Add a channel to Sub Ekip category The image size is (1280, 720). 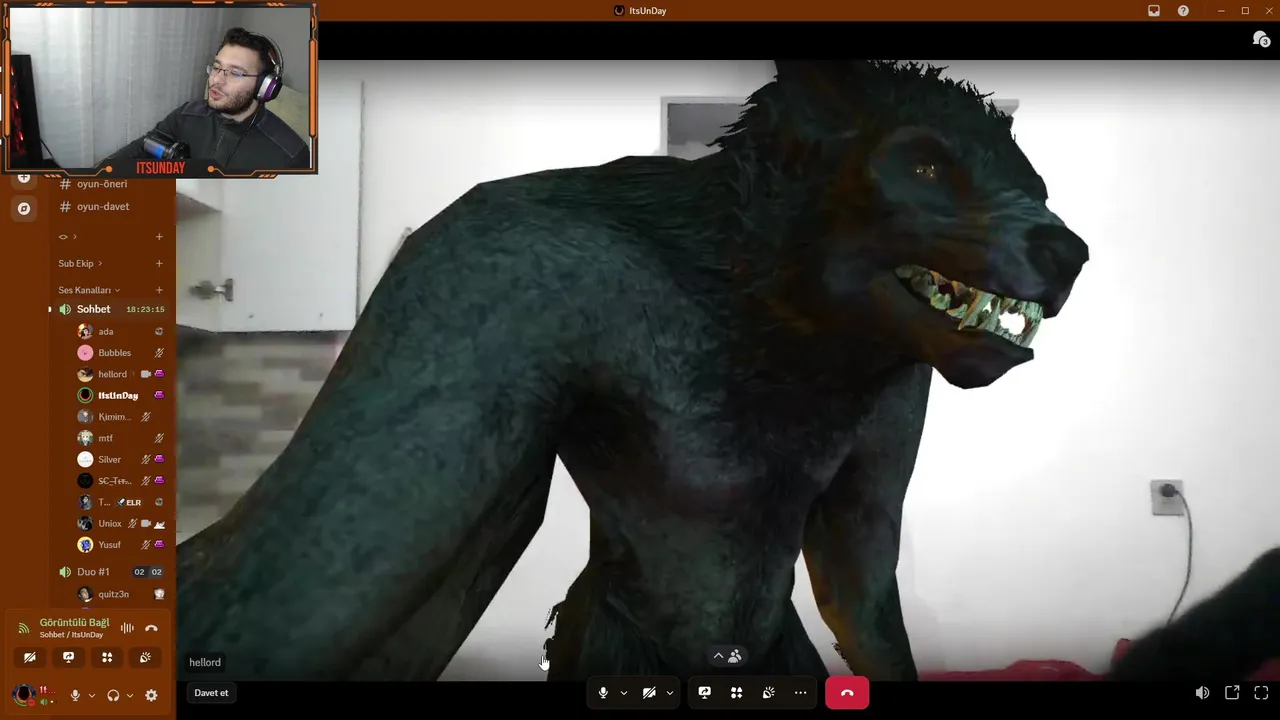click(x=158, y=263)
